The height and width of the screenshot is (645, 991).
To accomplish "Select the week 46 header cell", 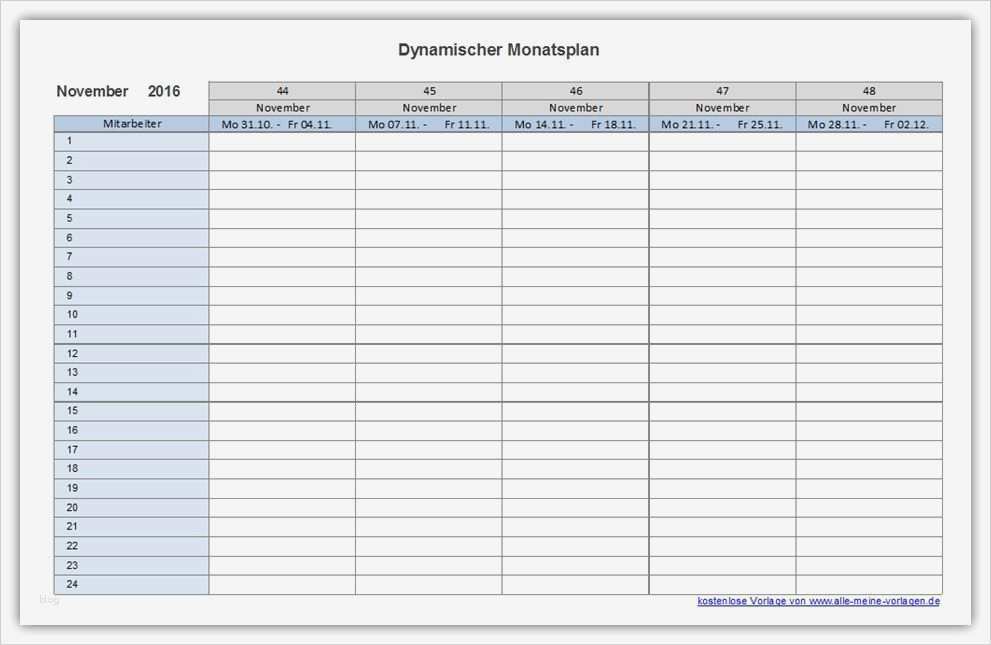I will click(575, 90).
